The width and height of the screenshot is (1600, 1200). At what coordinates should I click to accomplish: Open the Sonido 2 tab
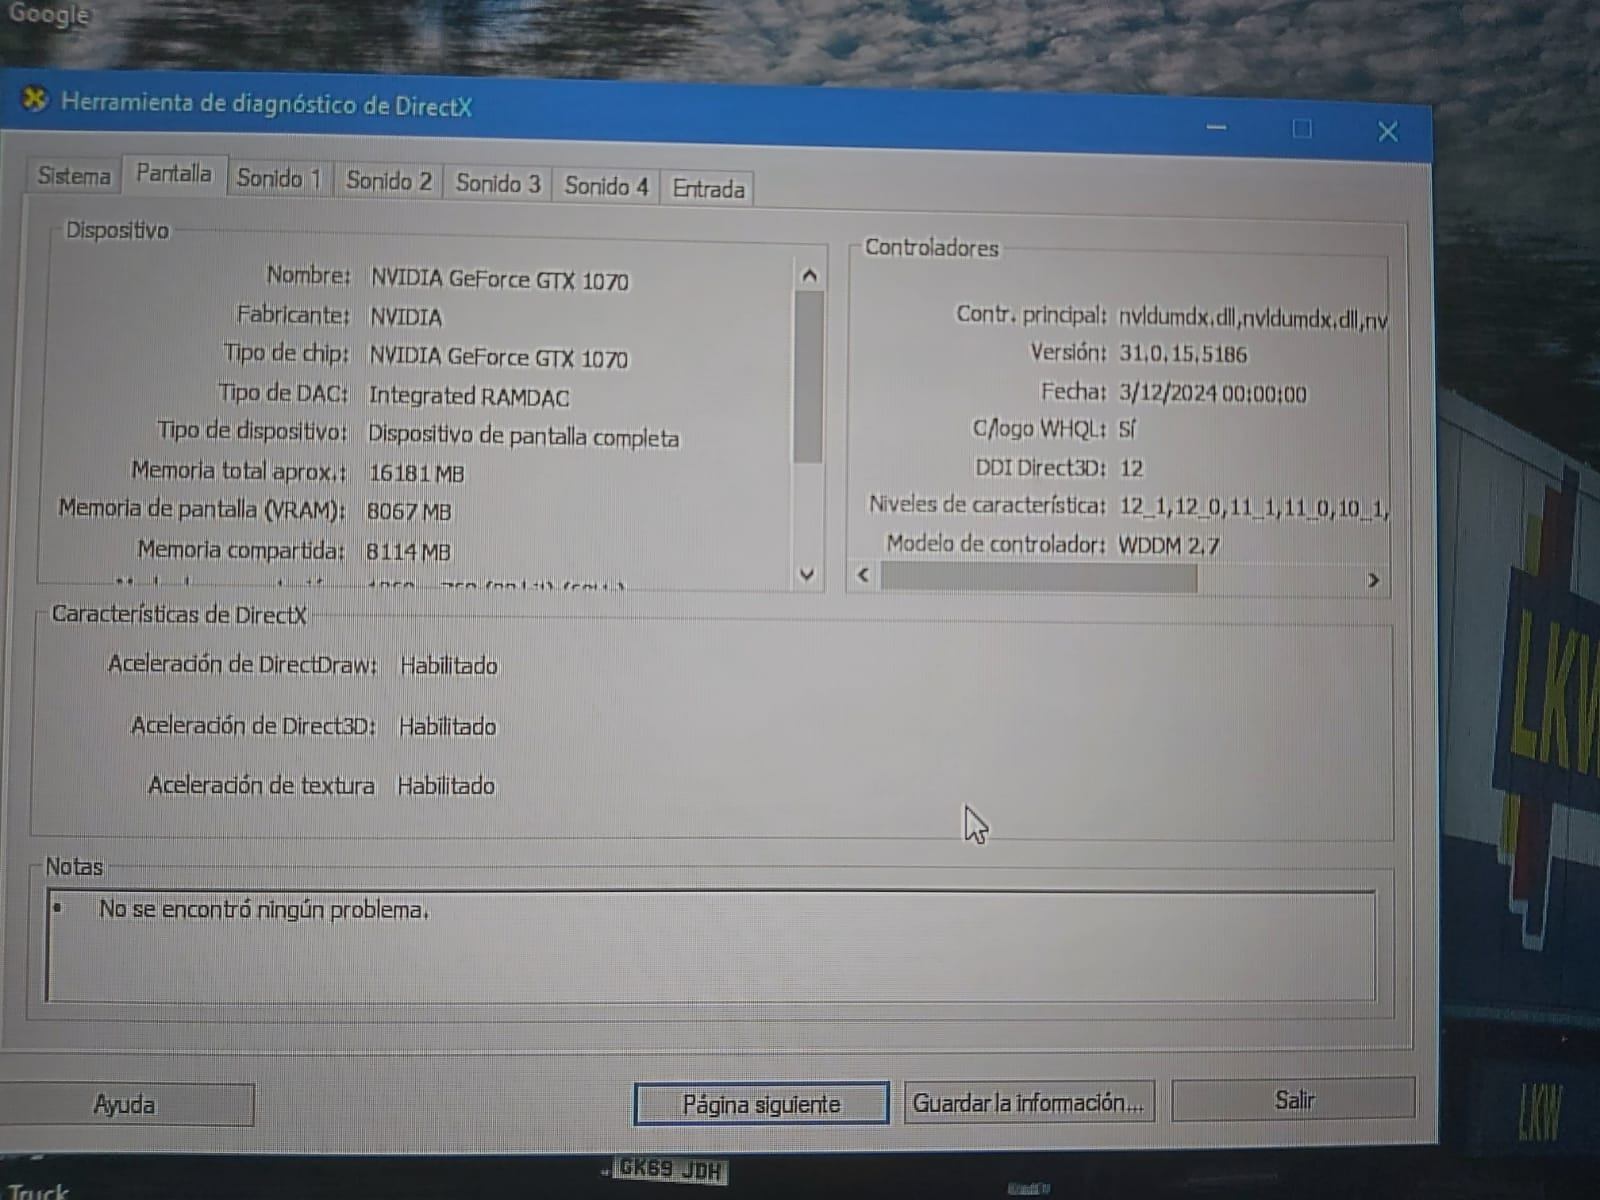[x=389, y=181]
